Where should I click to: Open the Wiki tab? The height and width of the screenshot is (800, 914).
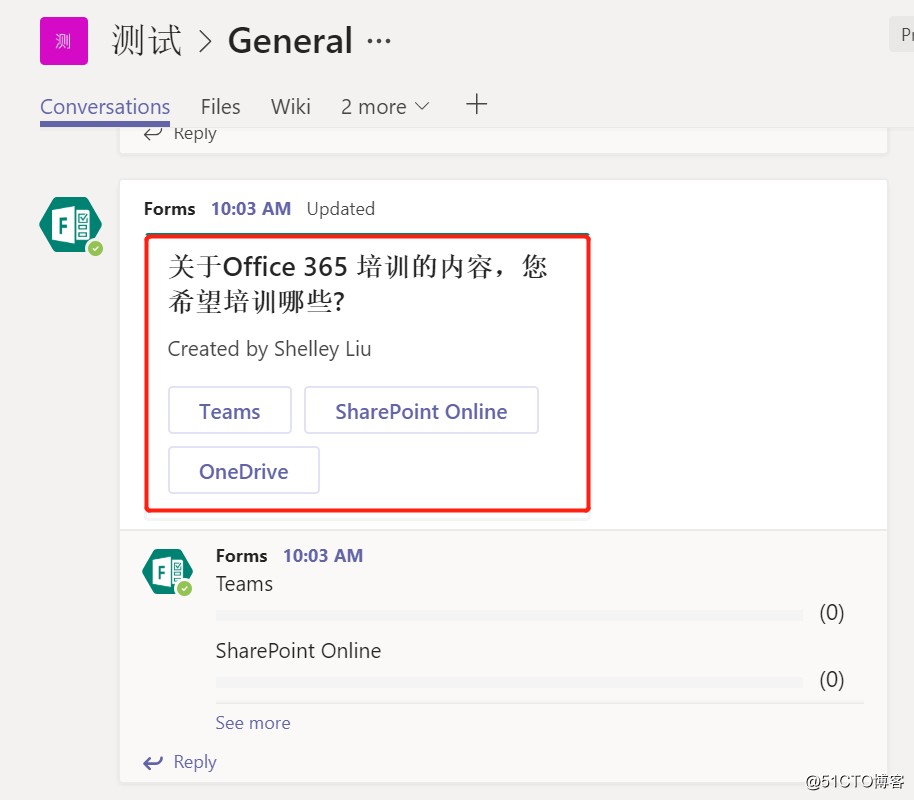pyautogui.click(x=290, y=107)
